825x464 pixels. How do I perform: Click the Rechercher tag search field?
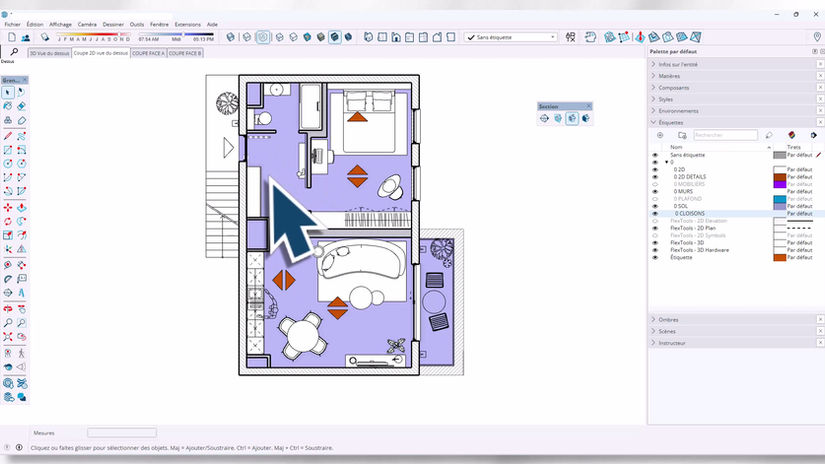pos(725,135)
